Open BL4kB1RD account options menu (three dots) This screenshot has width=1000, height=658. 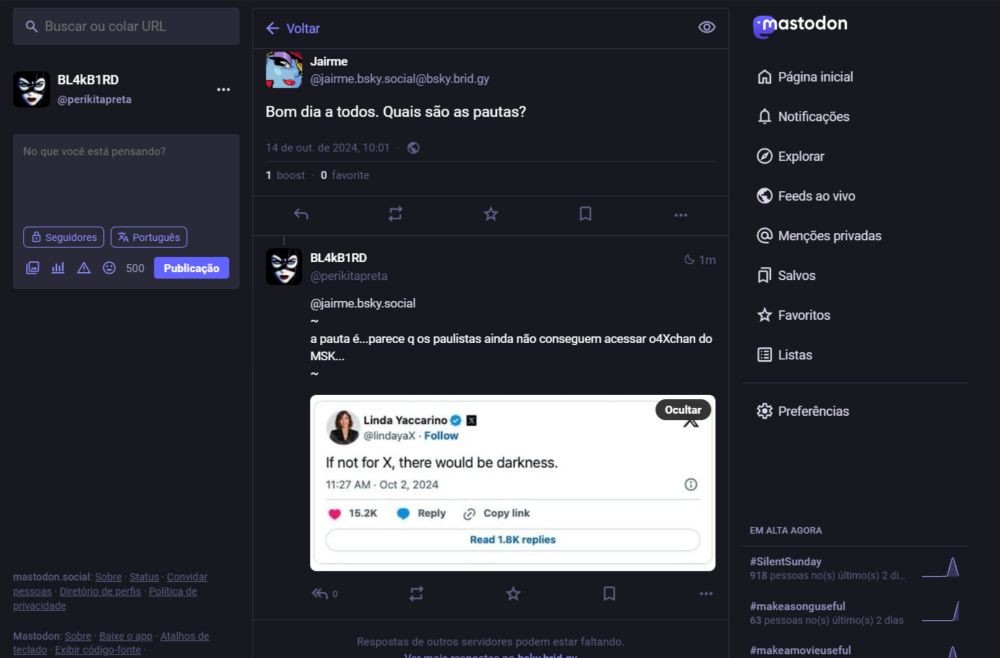(x=223, y=90)
